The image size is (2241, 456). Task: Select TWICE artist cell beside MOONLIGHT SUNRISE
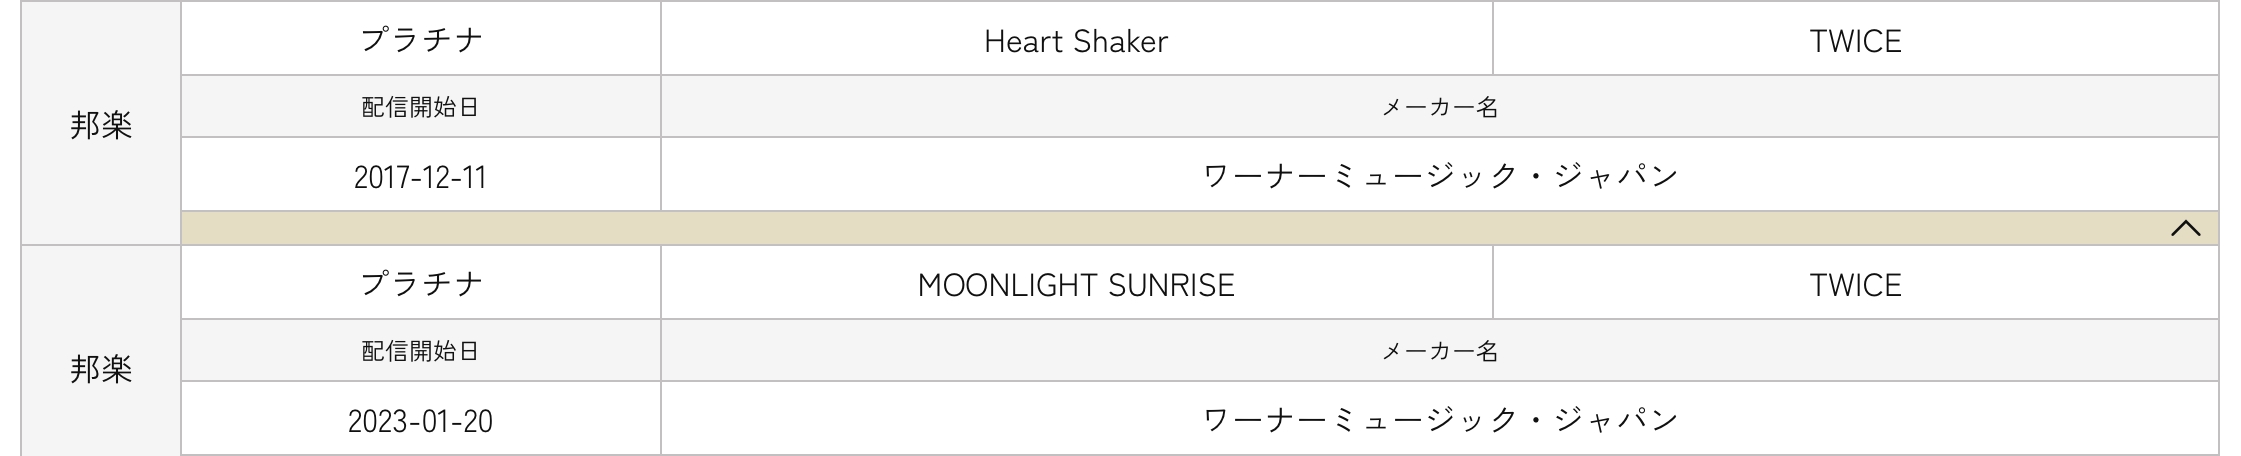click(x=1855, y=285)
